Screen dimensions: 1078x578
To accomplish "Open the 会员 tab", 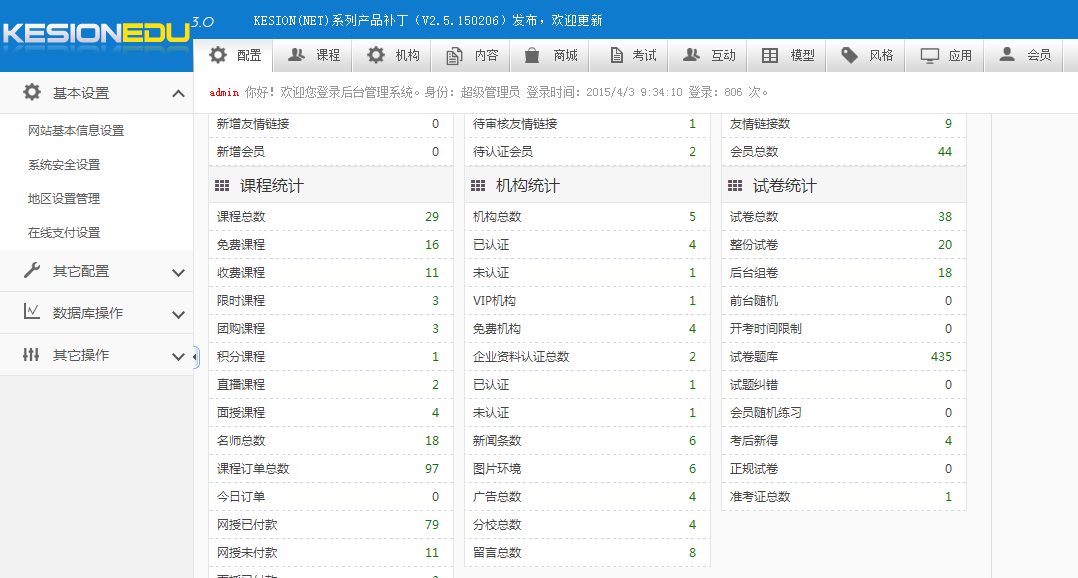I will pyautogui.click(x=1026, y=55).
